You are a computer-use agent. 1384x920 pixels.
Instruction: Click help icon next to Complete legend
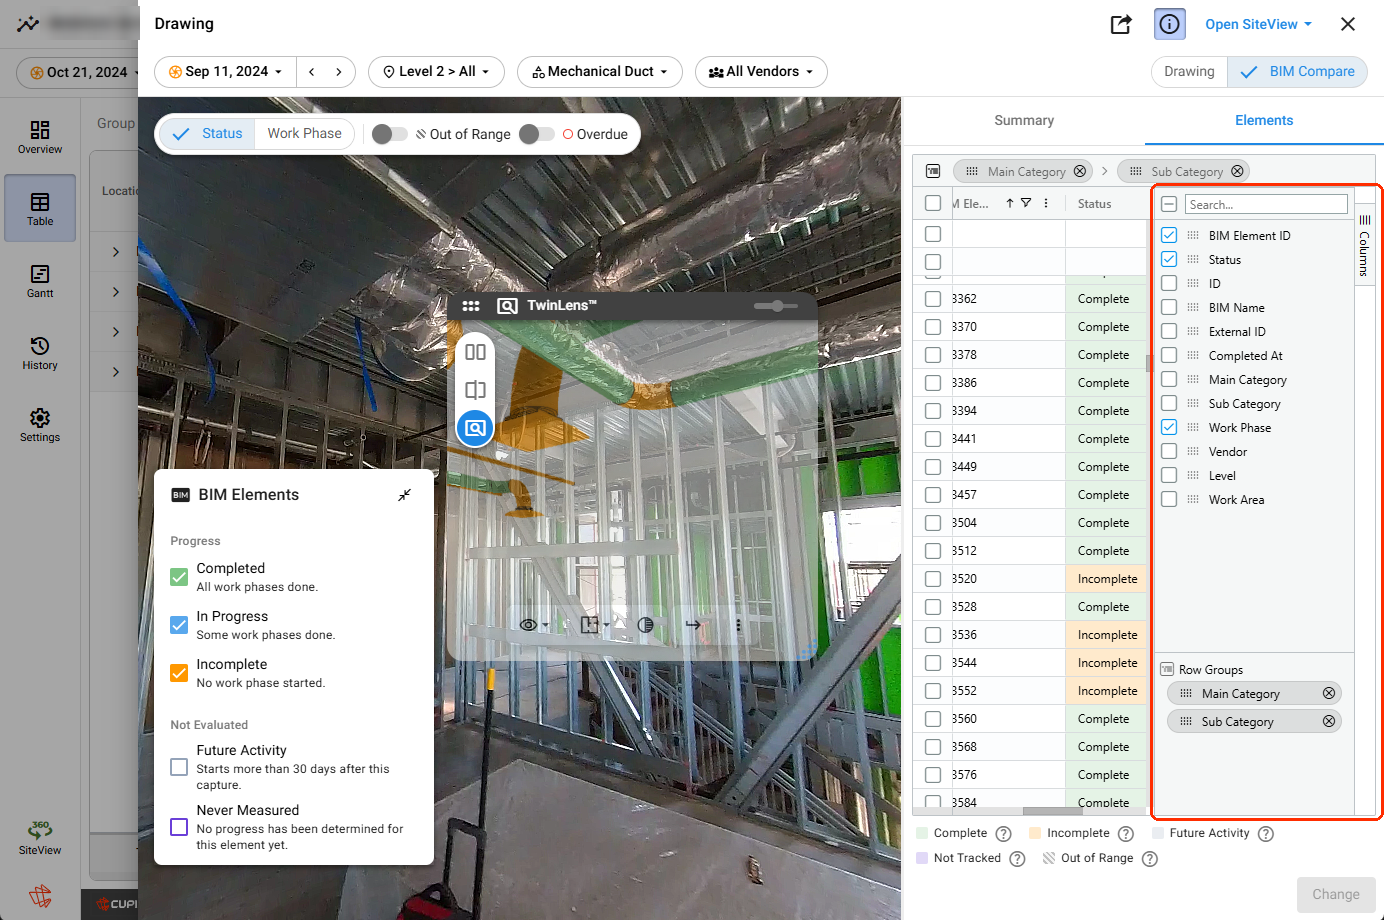[x=1004, y=834]
